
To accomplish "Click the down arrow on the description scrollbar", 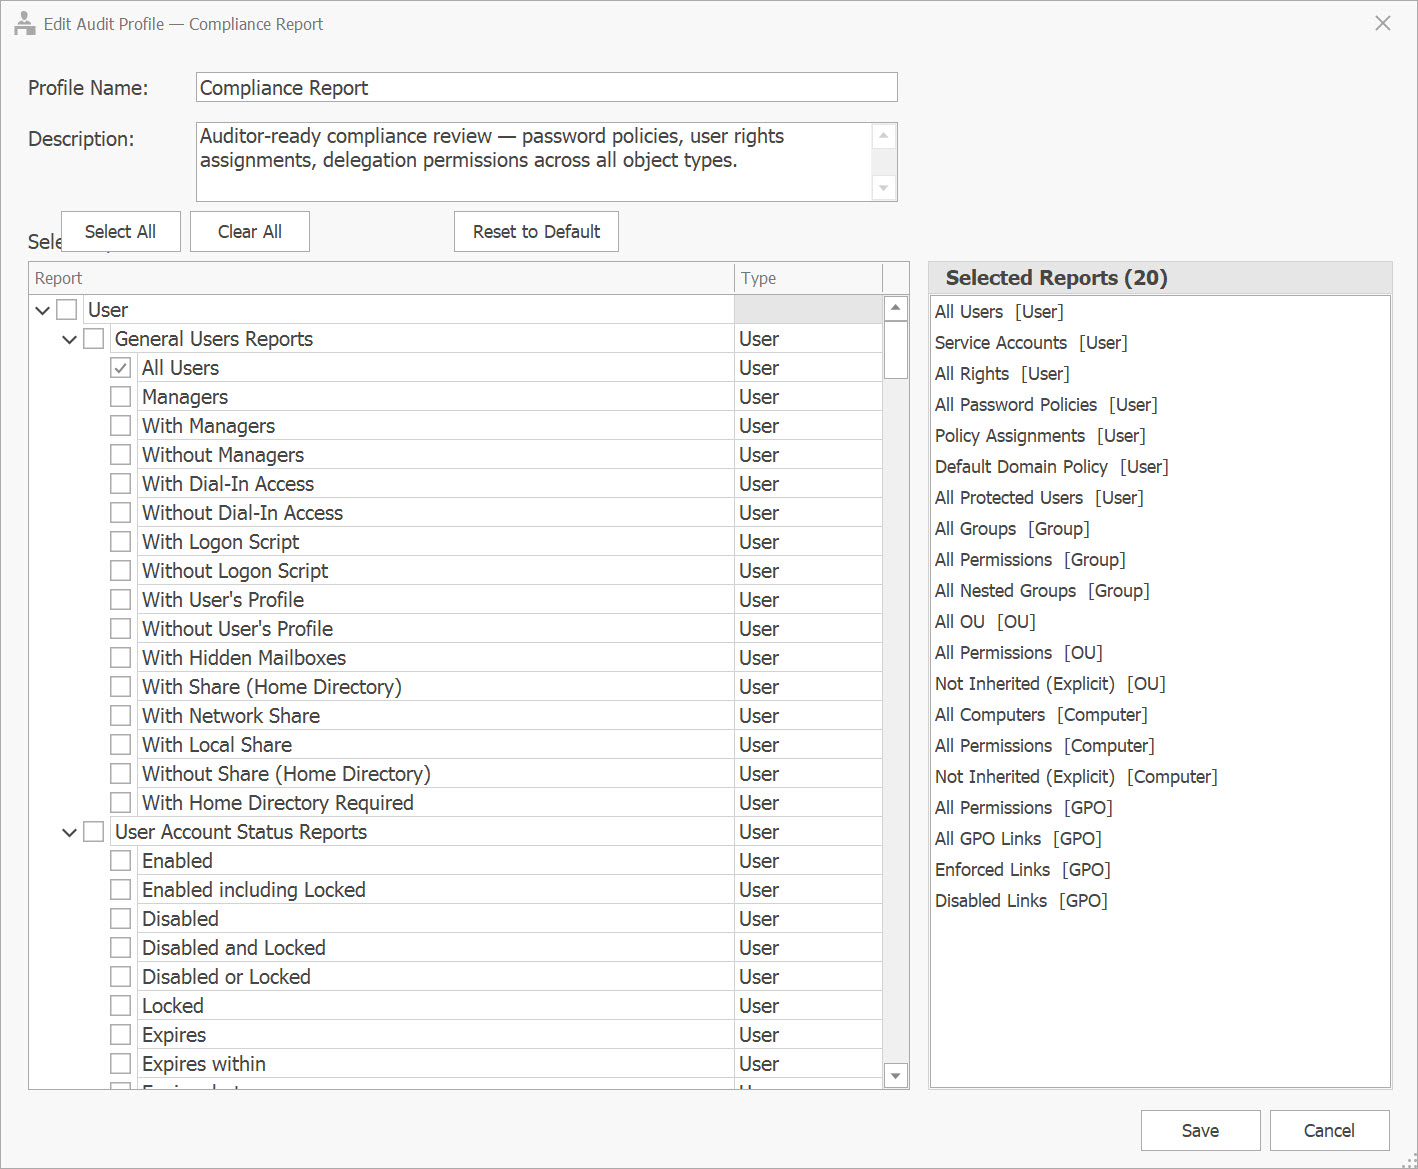I will pos(883,188).
